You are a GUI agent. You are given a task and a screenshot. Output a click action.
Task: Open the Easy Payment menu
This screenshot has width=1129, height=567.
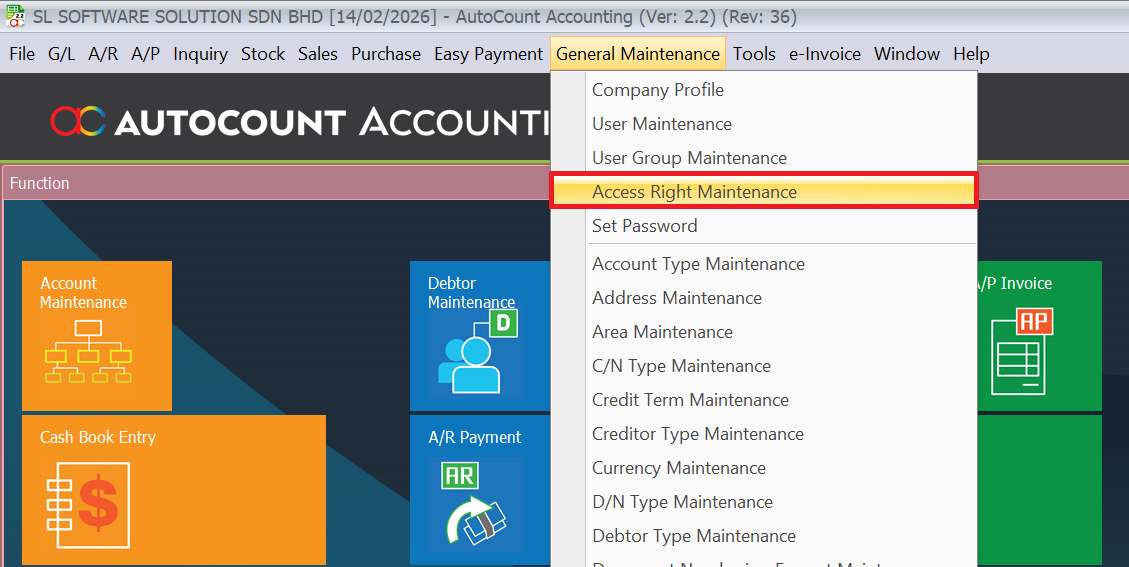pyautogui.click(x=488, y=54)
